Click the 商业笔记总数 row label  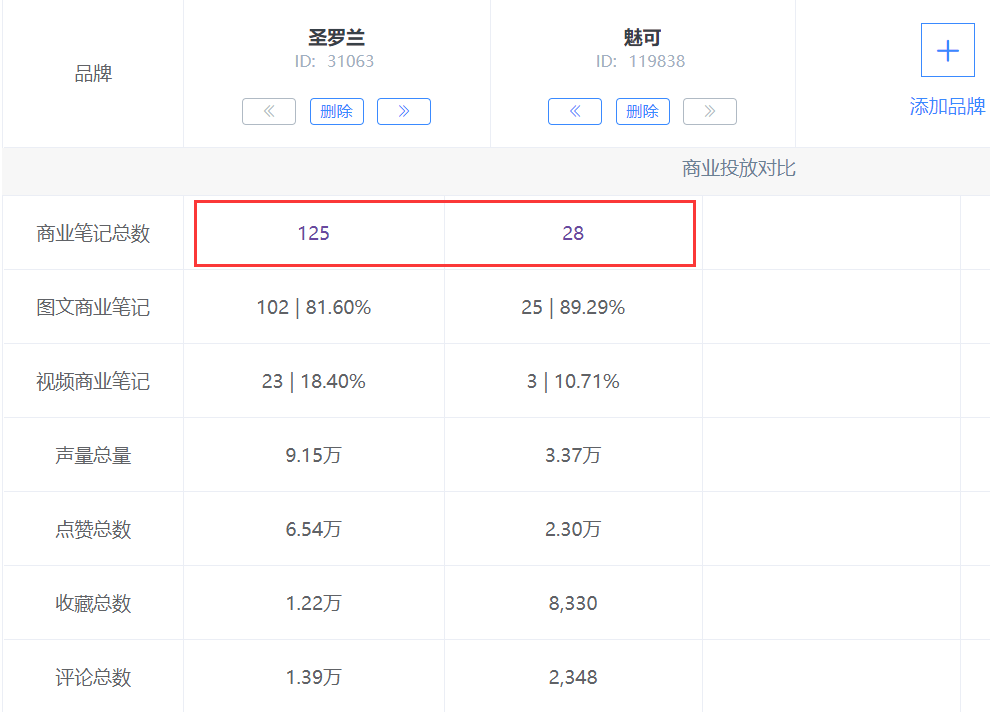[93, 234]
